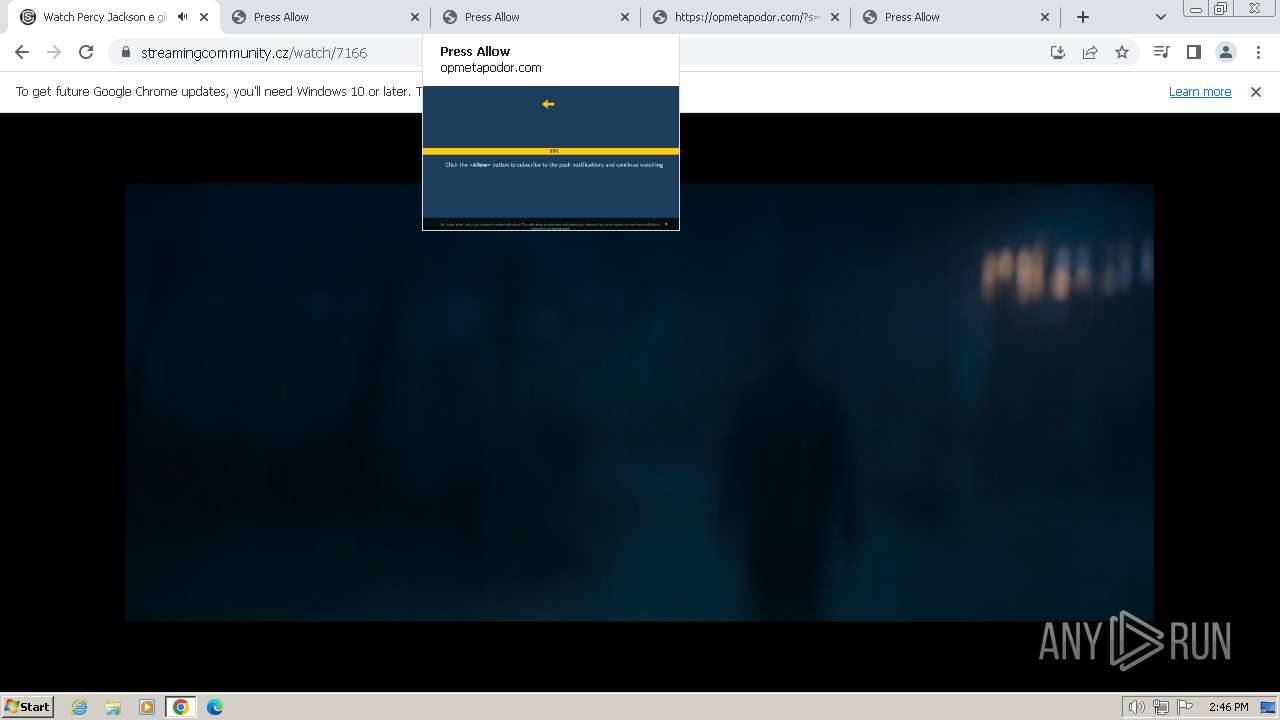Open the clock showing 2:46 PM
Image resolution: width=1280 pixels, height=720 pixels.
click(1228, 707)
